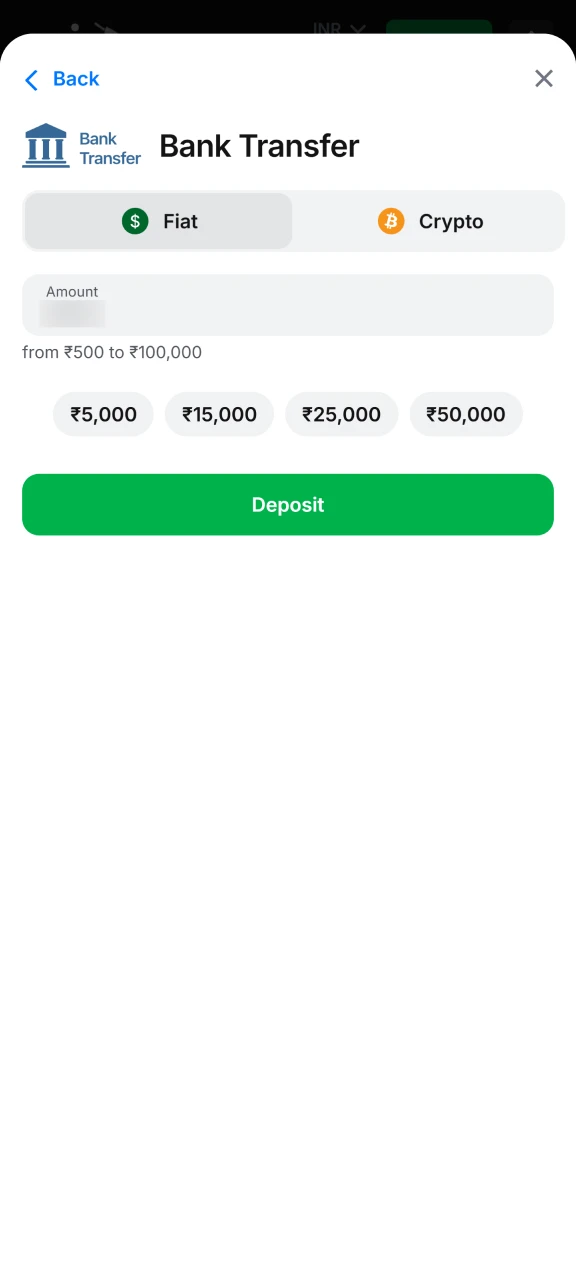576x1280 pixels.
Task: Click the Back link
Action: [75, 79]
